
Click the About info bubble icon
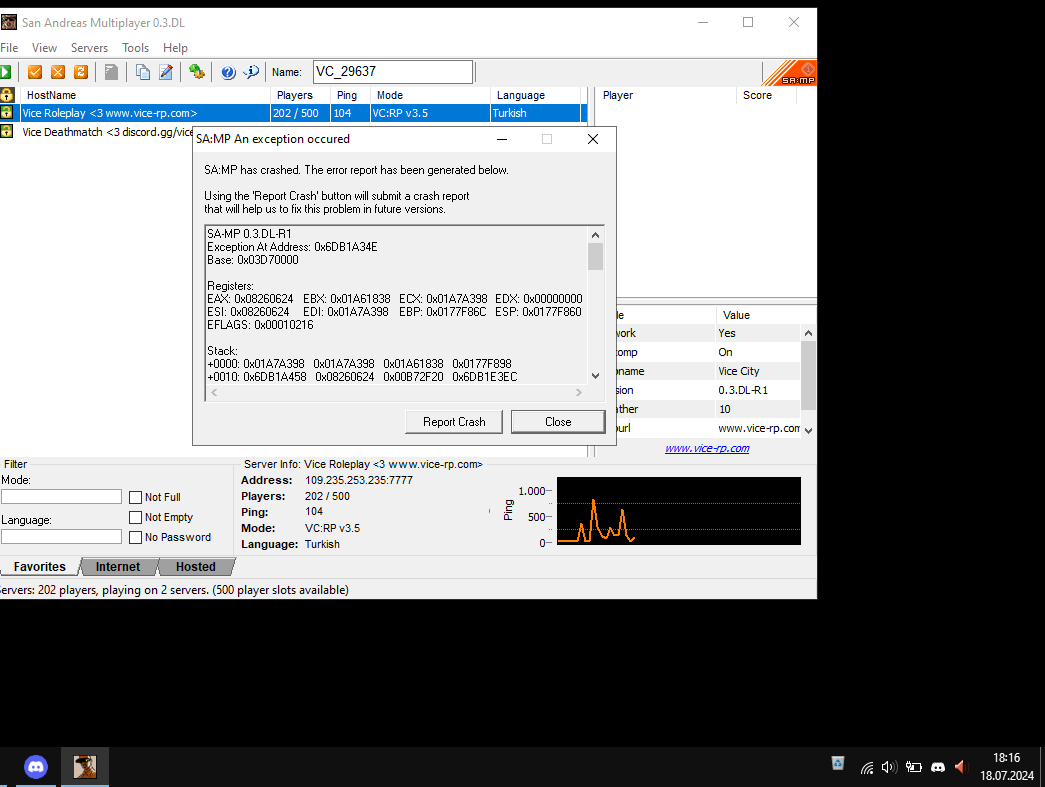click(251, 72)
